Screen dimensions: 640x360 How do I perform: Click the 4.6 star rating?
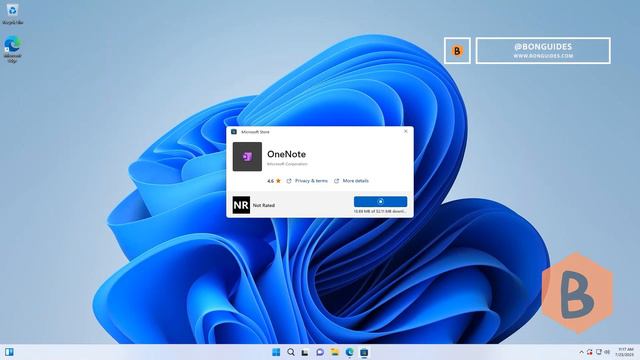pyautogui.click(x=274, y=181)
